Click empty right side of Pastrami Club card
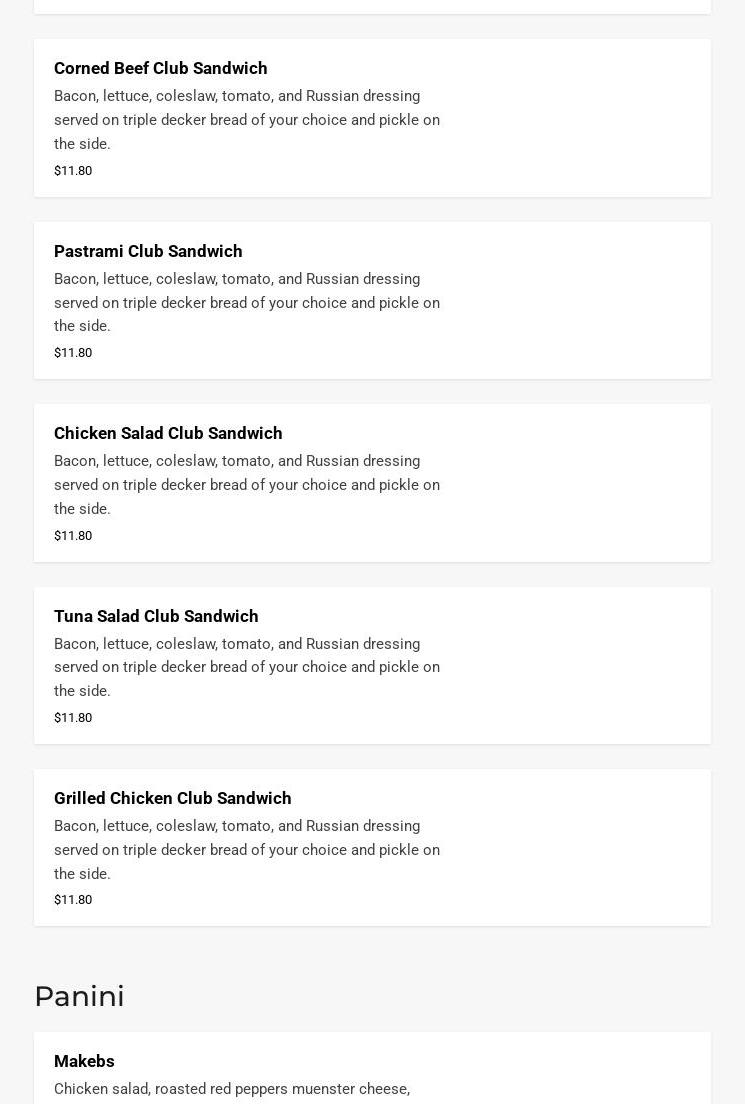 tap(580, 301)
